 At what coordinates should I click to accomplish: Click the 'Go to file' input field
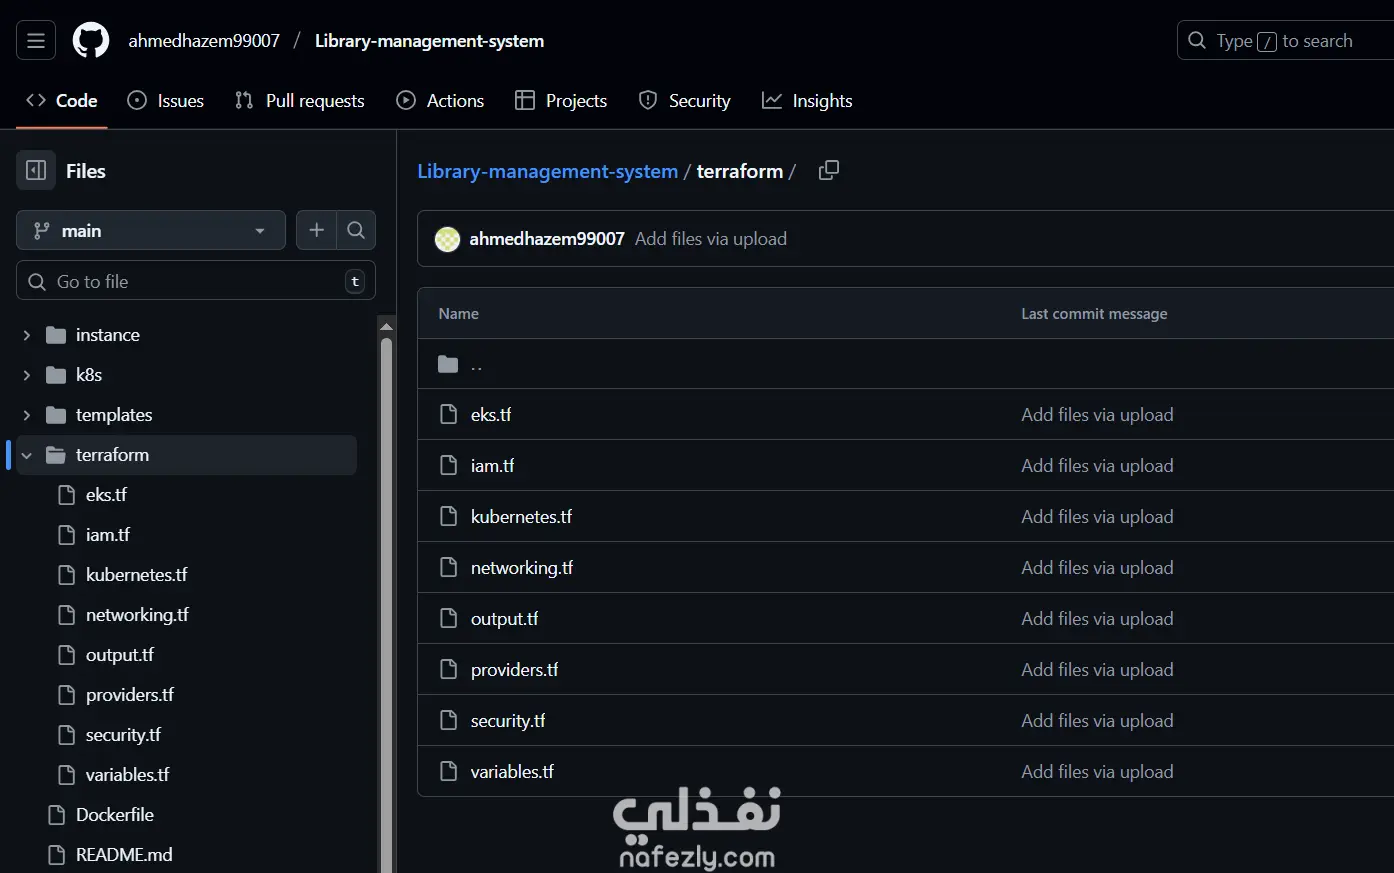pyautogui.click(x=196, y=281)
